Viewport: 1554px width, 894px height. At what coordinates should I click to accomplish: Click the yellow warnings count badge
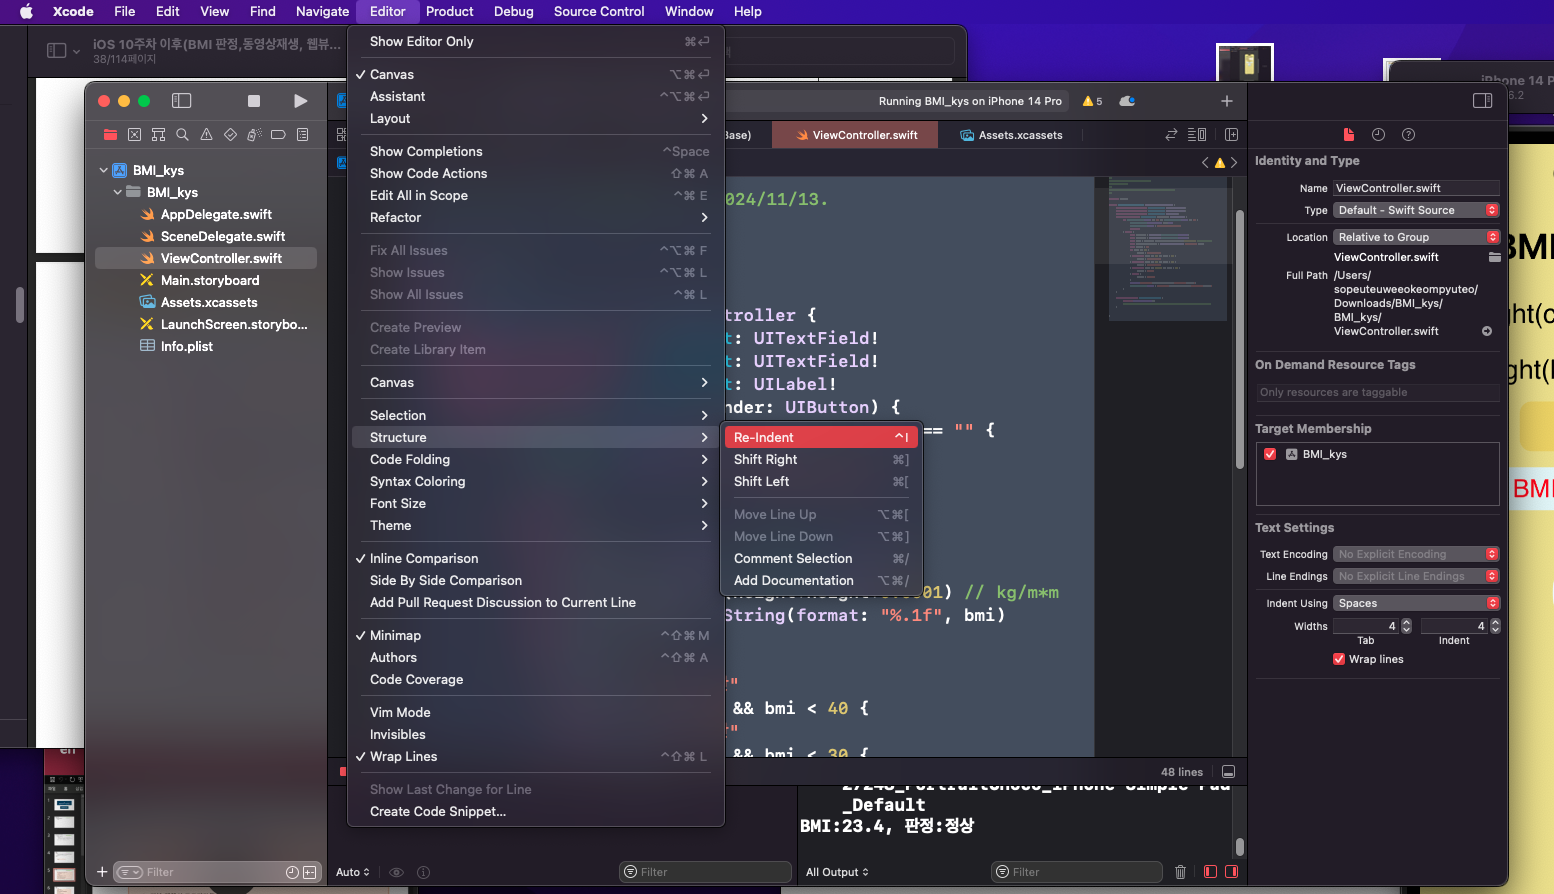point(1092,101)
